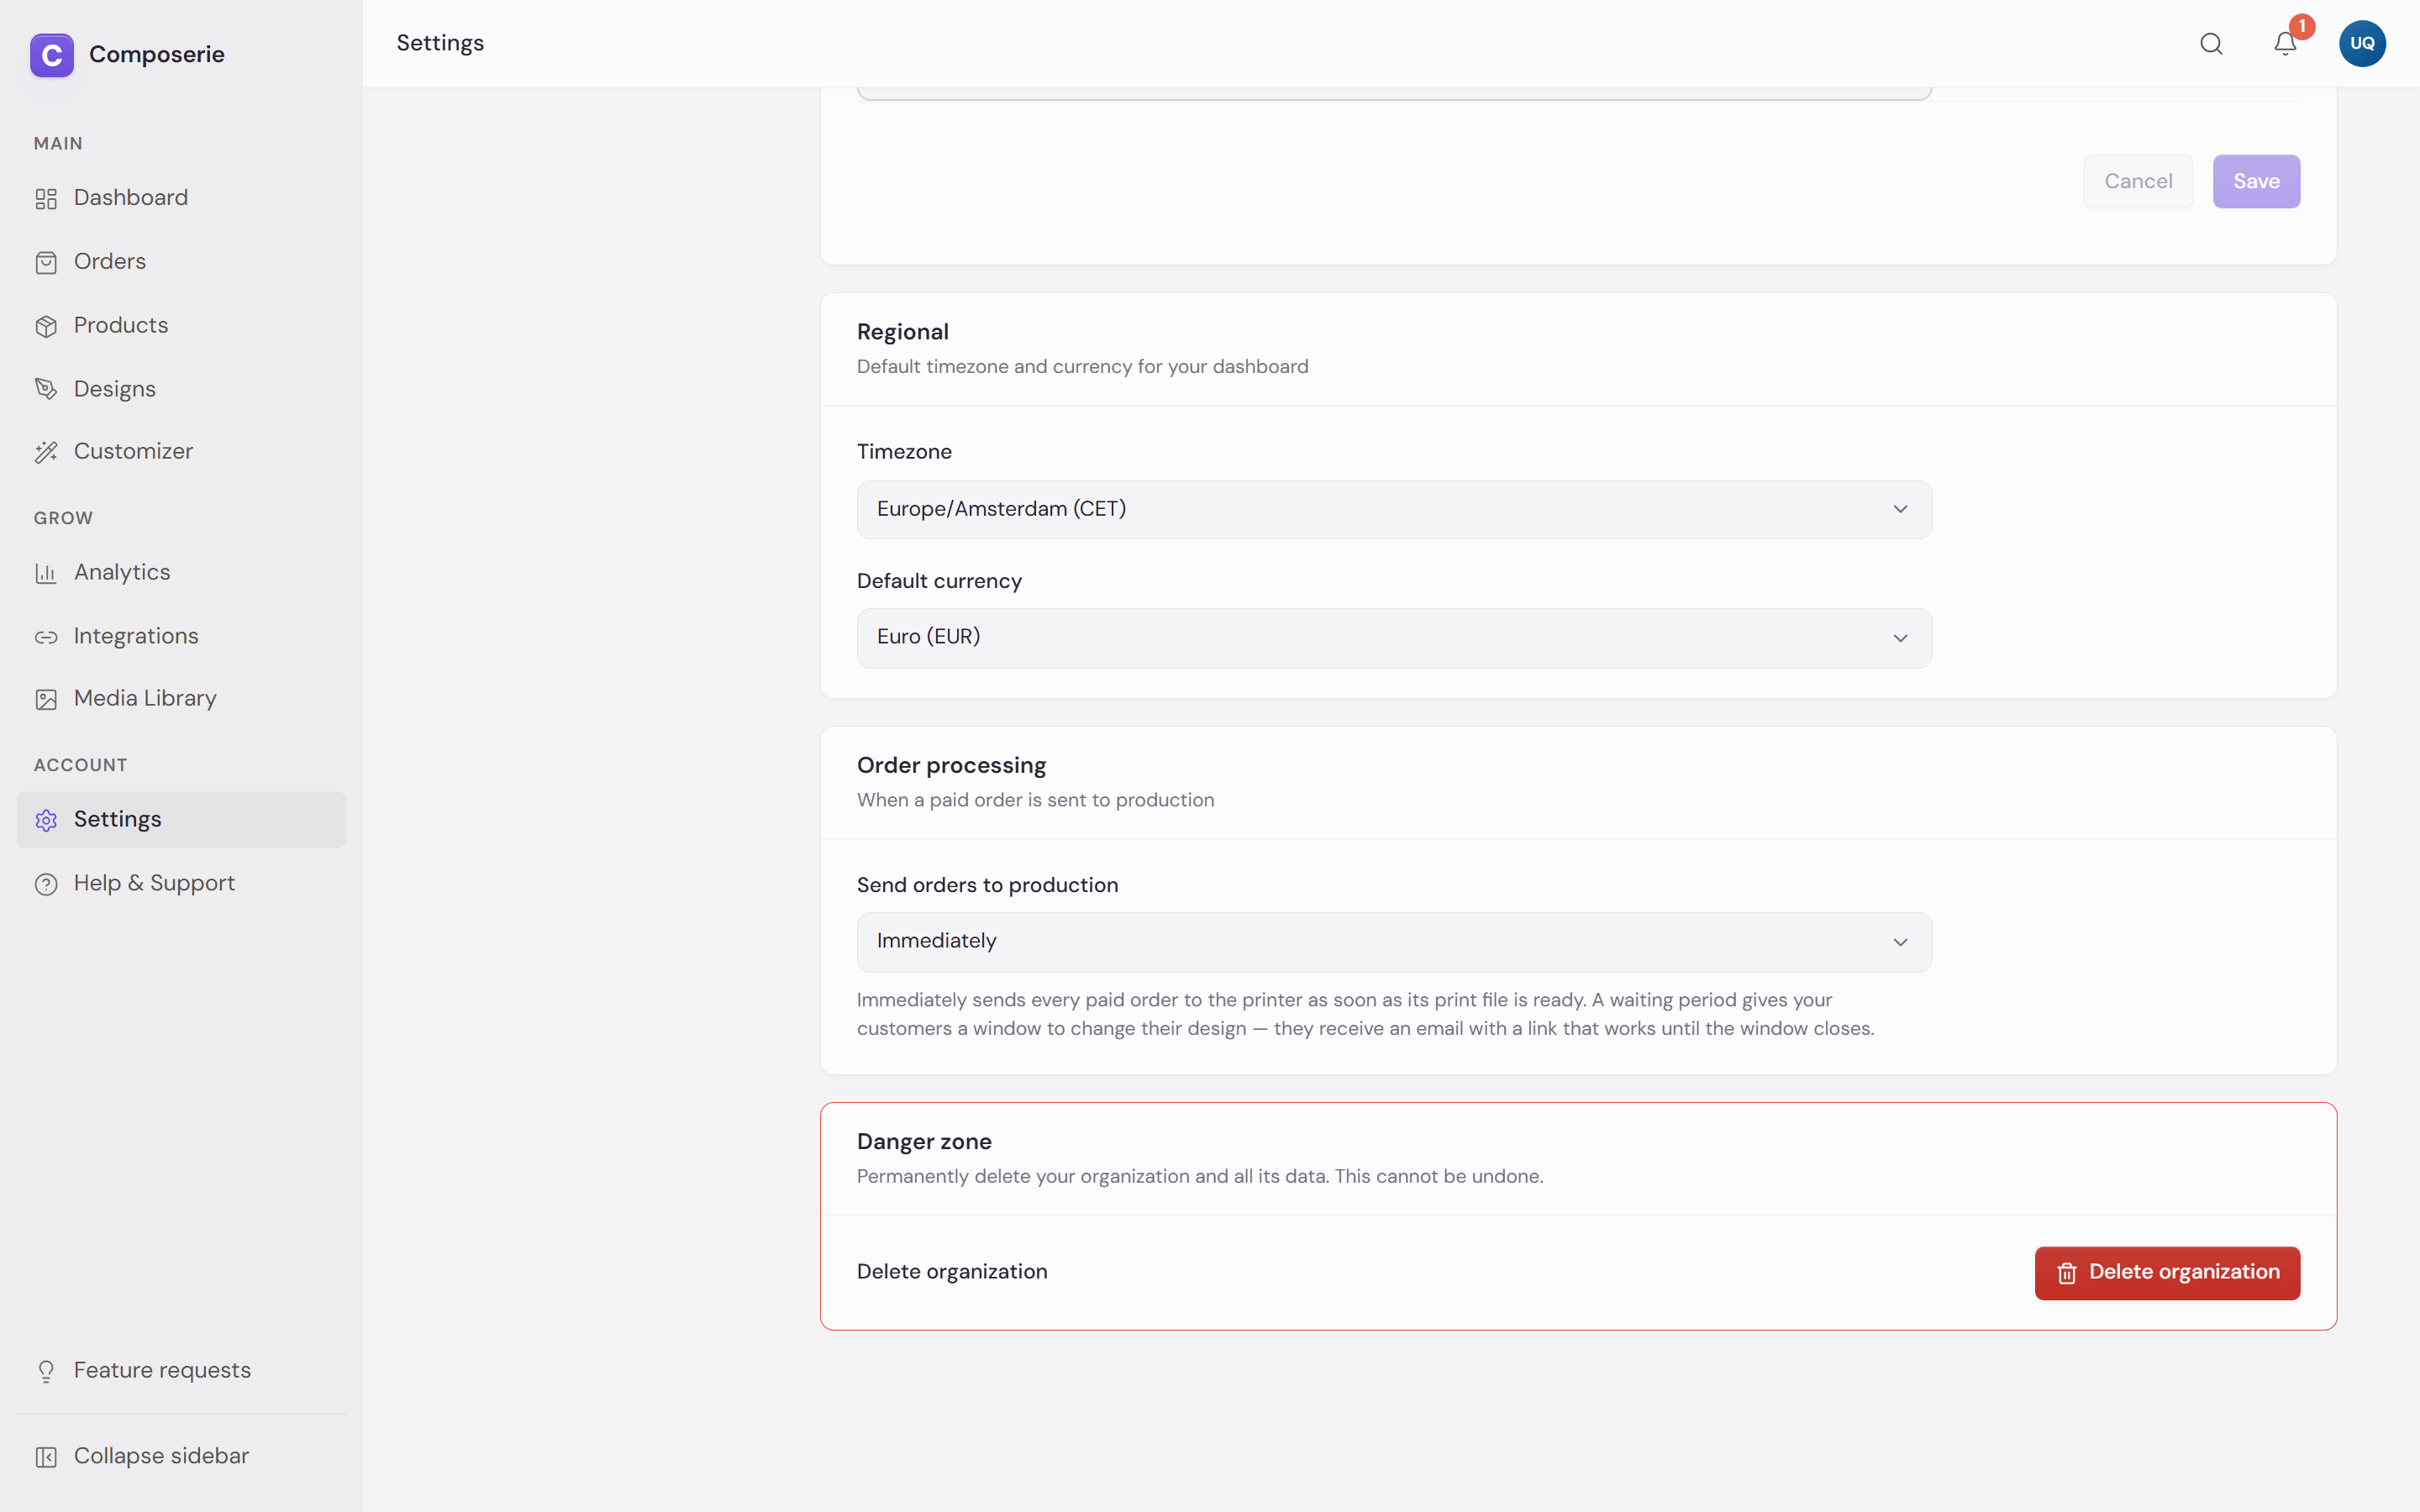Click the Customizer wand icon
The height and width of the screenshot is (1512, 2420).
[x=46, y=452]
